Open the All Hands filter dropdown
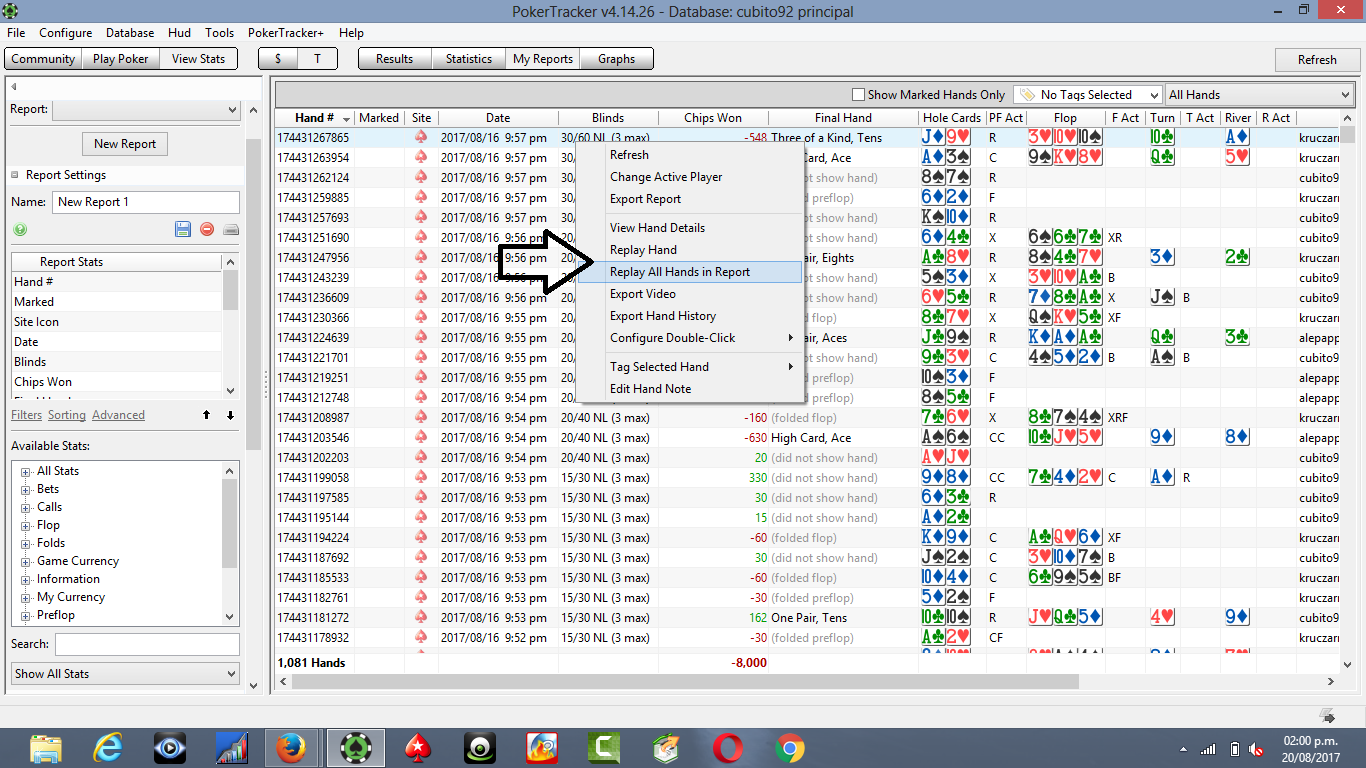1366x768 pixels. click(x=1259, y=95)
